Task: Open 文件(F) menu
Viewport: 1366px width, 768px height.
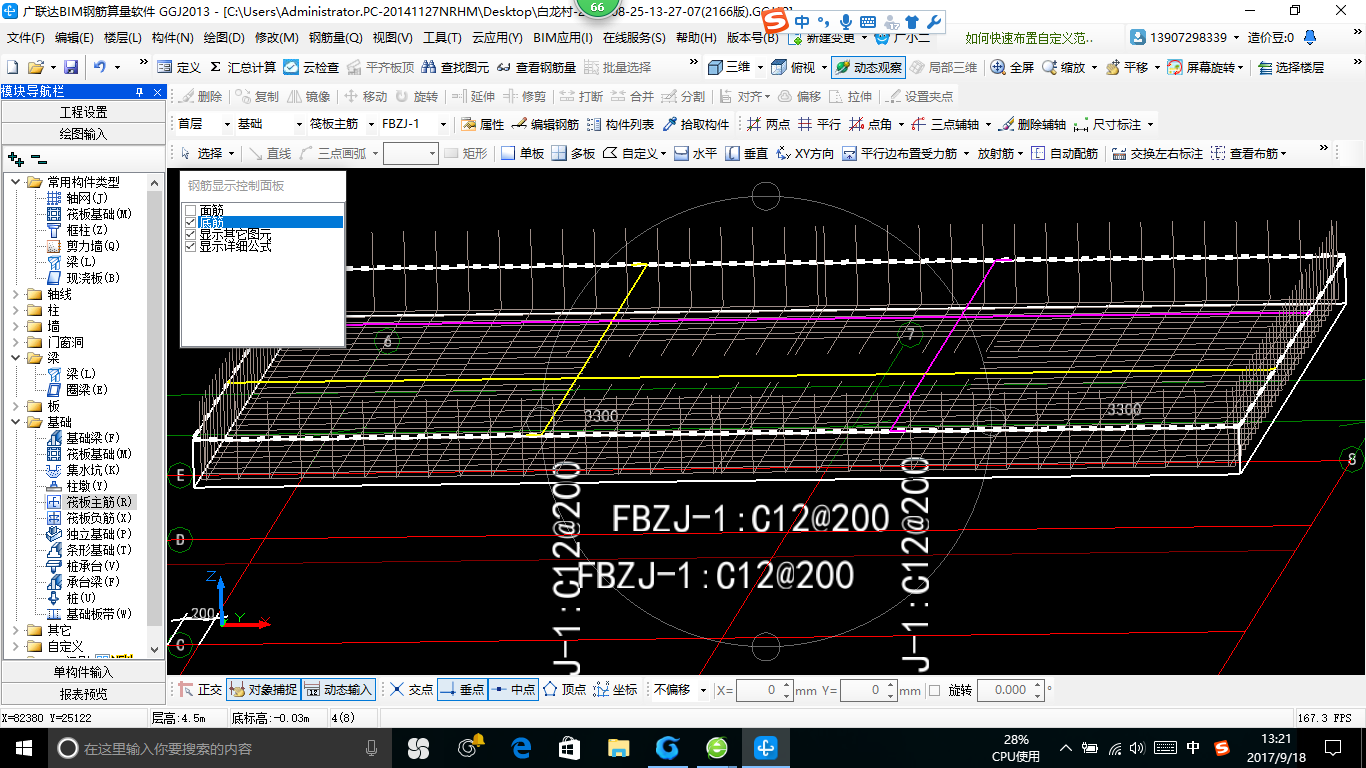Action: coord(26,38)
